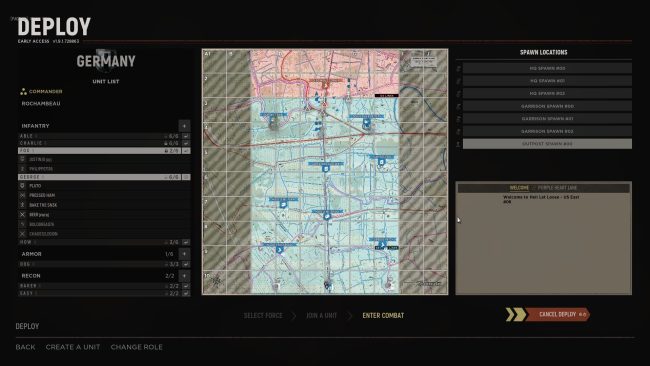Click the Commander role icon
Viewport: 650px width, 366px height.
[x=24, y=91]
